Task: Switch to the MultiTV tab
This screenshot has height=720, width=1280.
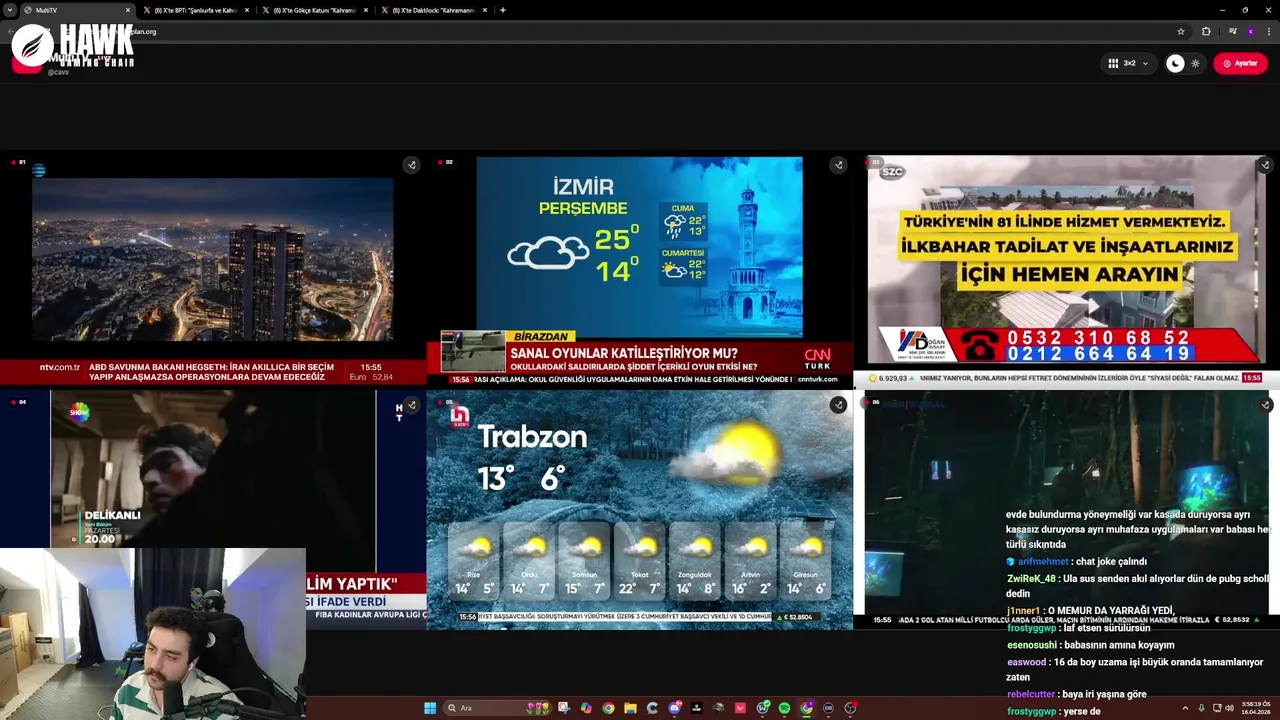Action: [77, 10]
